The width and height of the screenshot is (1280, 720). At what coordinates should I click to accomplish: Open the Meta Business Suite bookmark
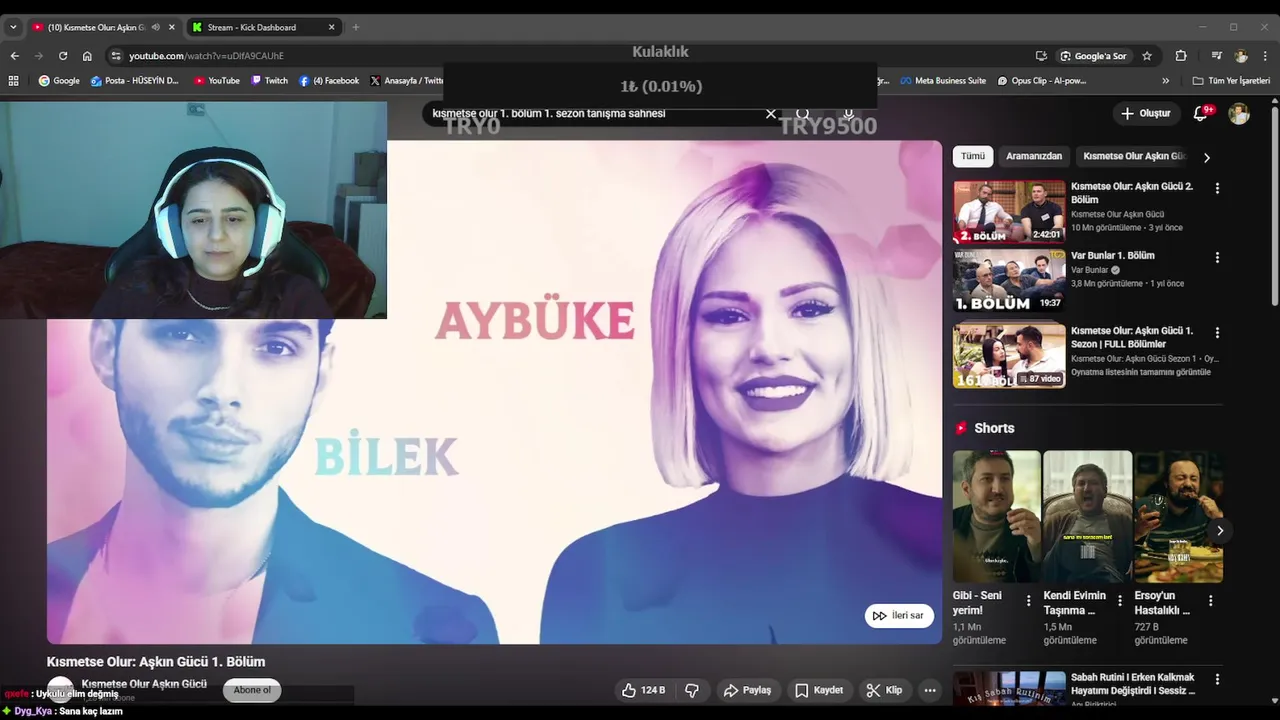point(943,81)
